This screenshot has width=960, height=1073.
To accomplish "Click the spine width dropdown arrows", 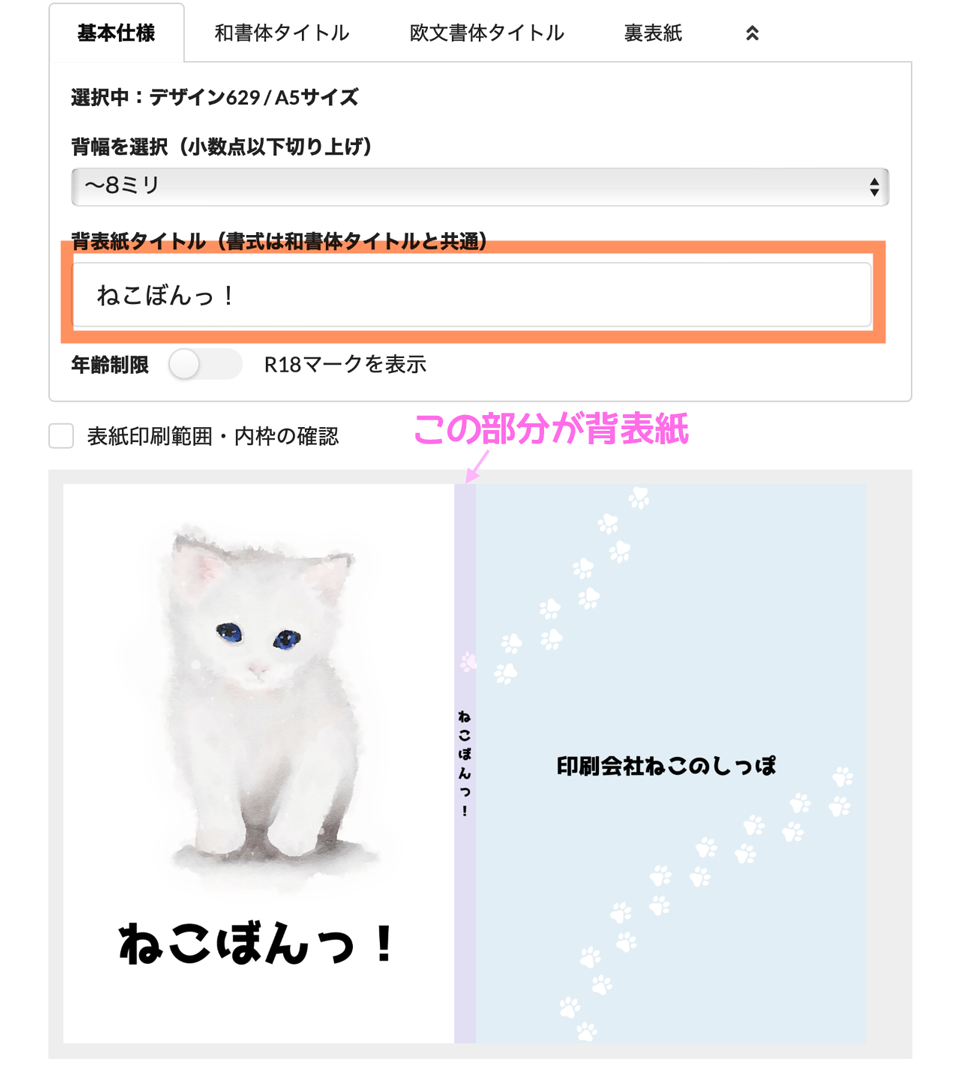I will coord(874,187).
